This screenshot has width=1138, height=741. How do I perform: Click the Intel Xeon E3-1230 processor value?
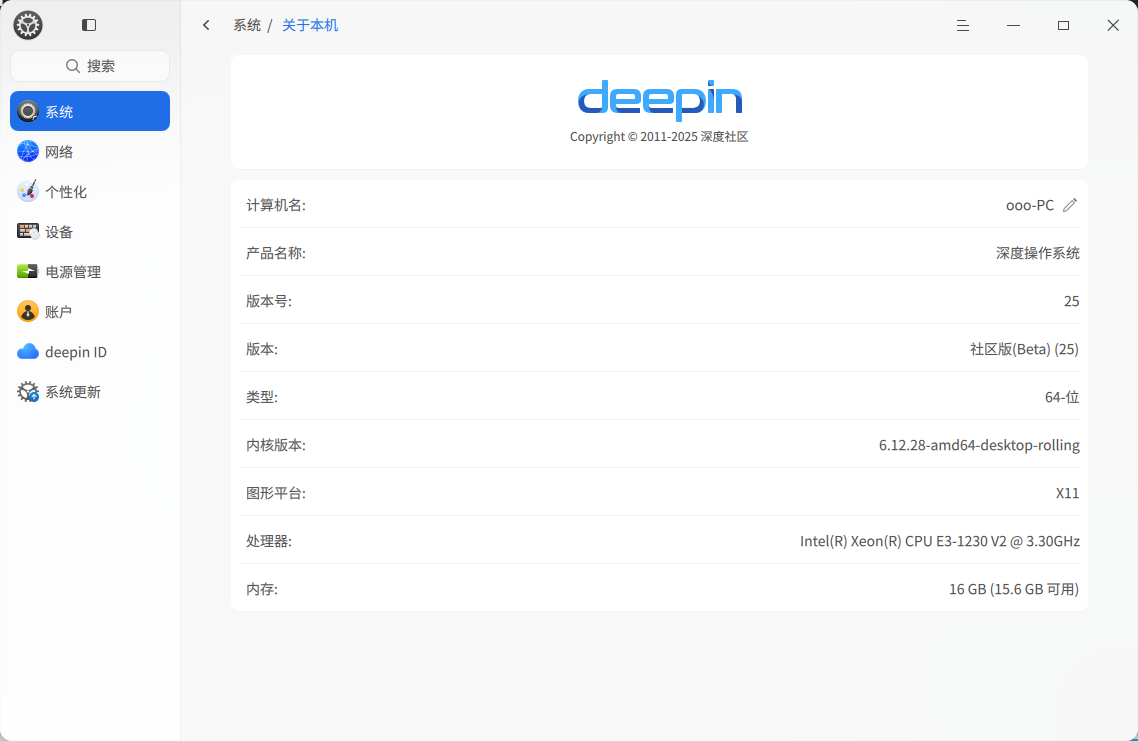click(940, 541)
